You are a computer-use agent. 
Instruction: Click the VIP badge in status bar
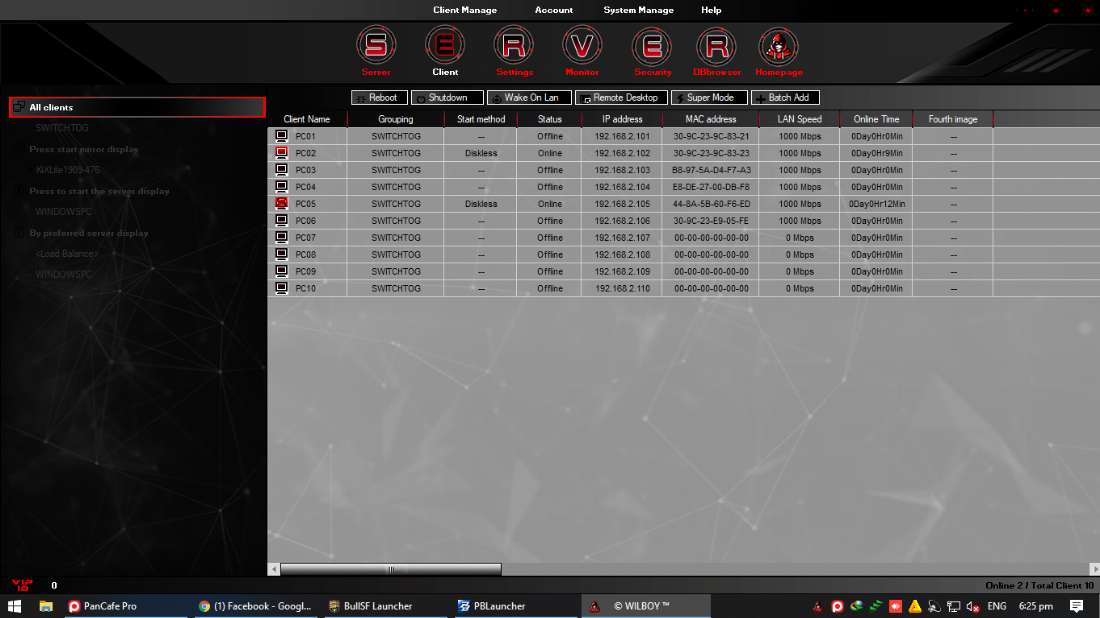click(22, 585)
